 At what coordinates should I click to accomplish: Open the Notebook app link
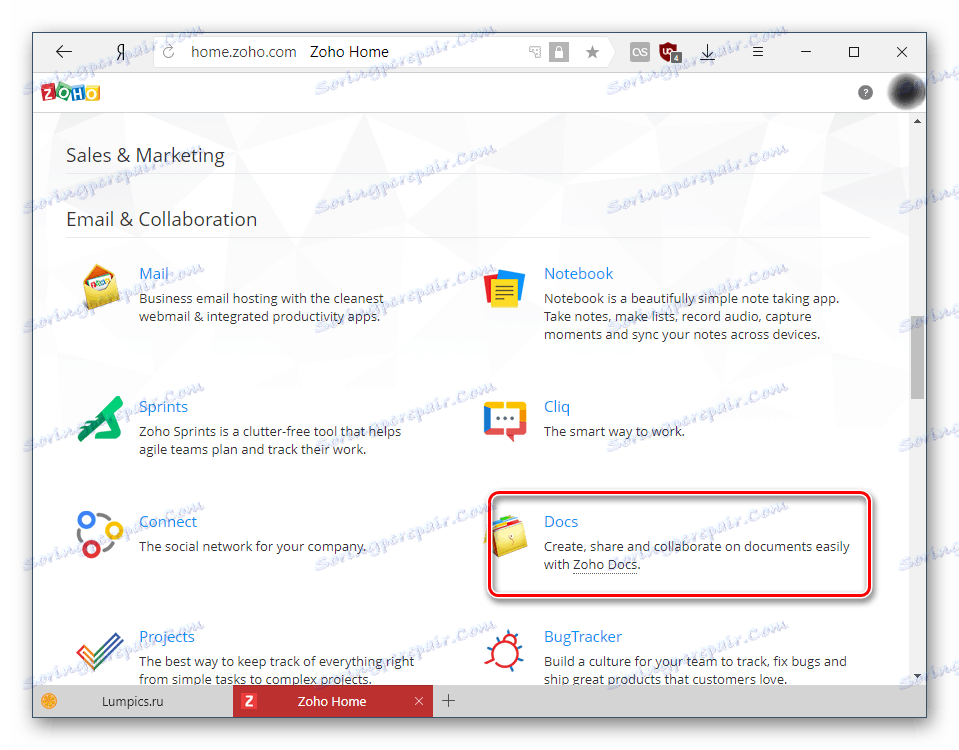tap(579, 273)
